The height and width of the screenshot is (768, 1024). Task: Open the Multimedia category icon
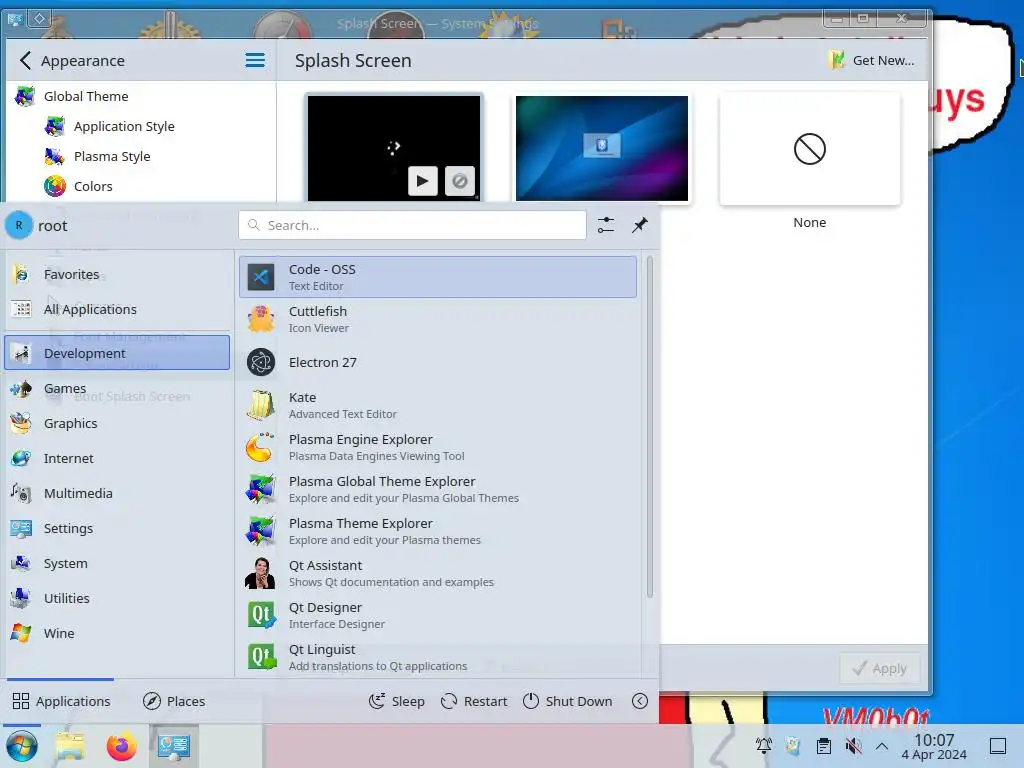point(21,493)
